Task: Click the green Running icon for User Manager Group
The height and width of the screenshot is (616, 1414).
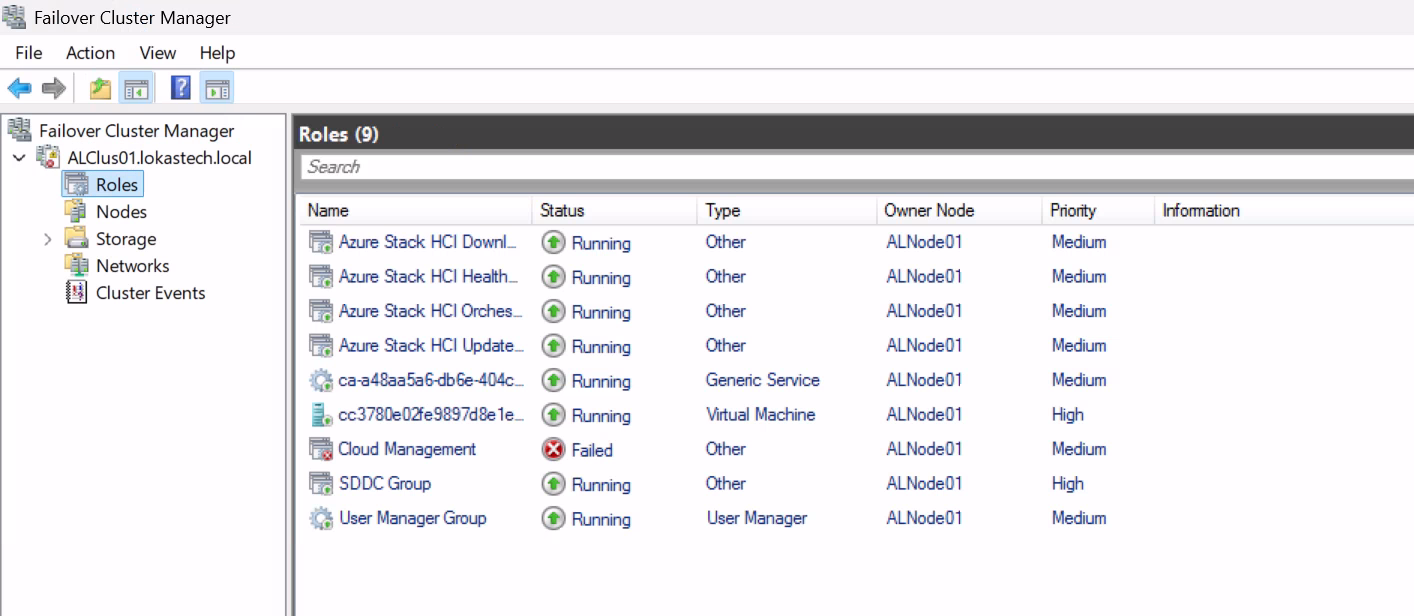Action: (553, 518)
